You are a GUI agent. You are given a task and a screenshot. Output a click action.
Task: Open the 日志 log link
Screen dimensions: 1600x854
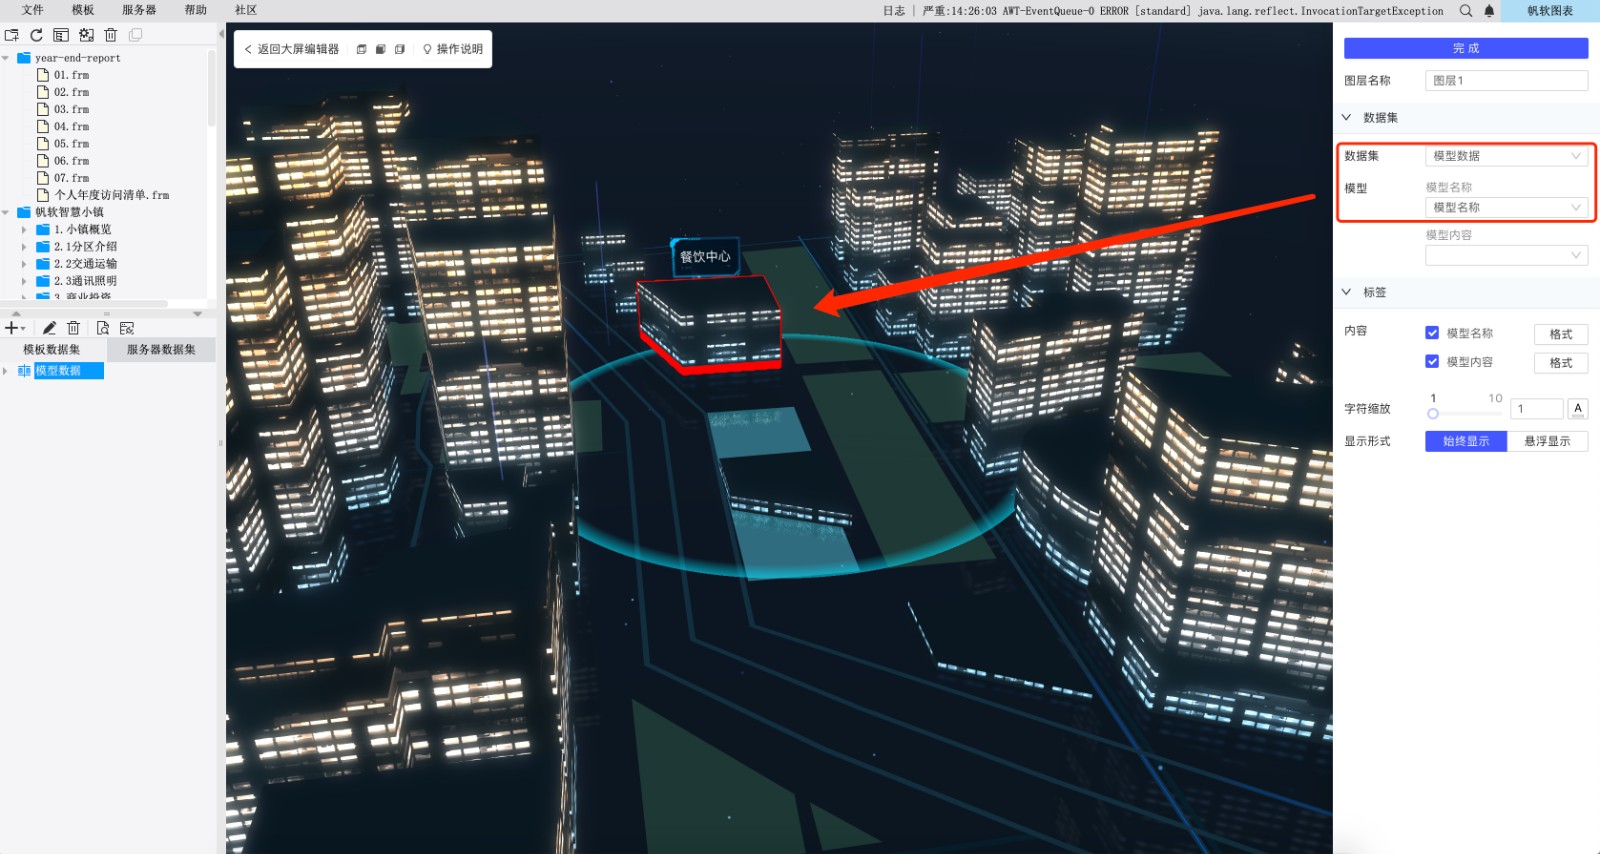coord(894,11)
